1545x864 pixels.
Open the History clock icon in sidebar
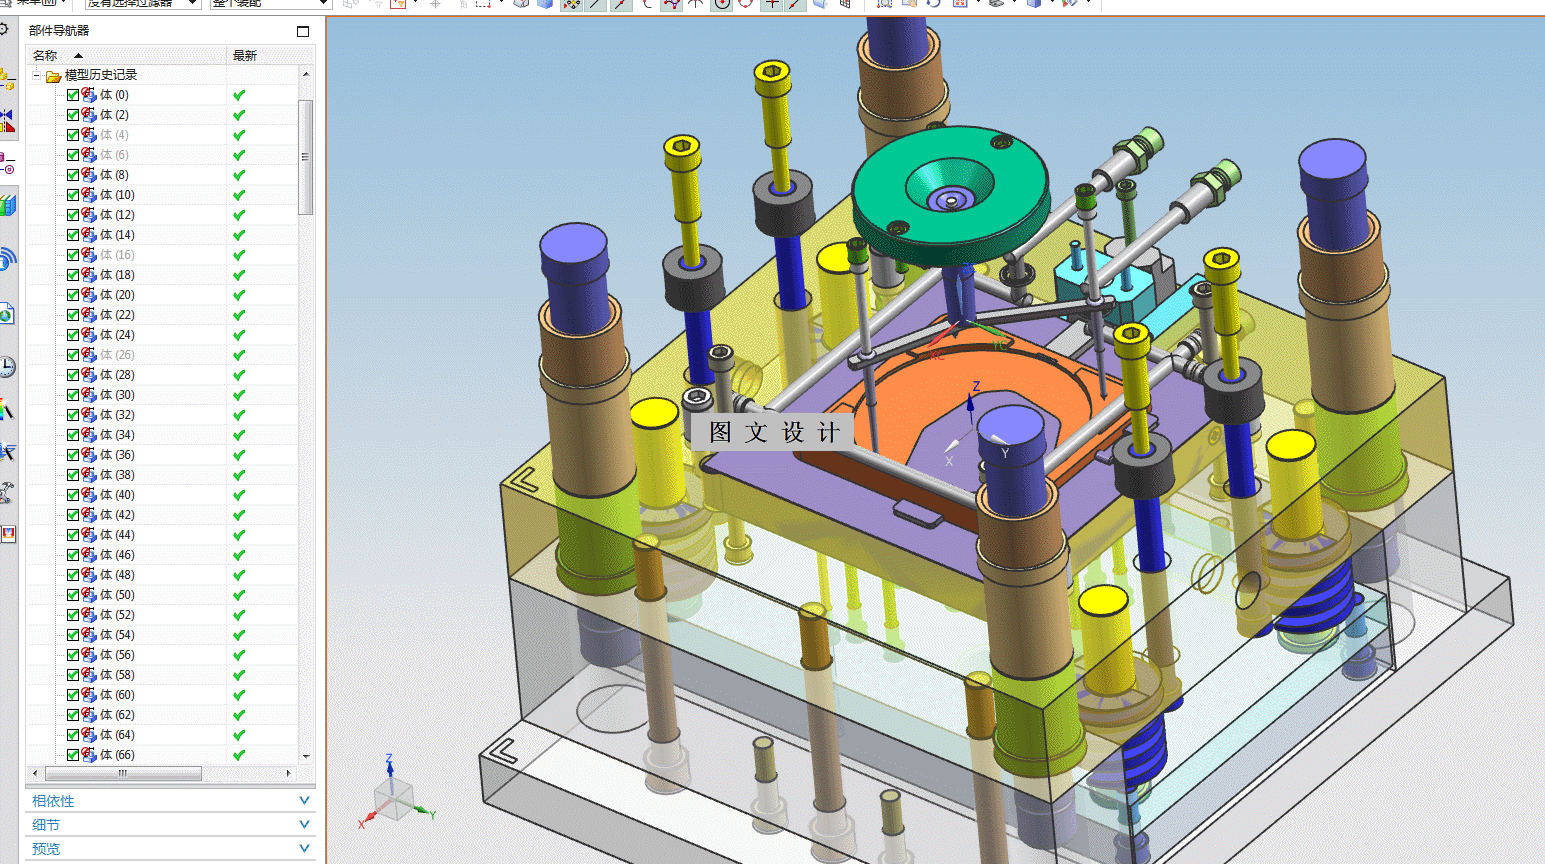point(7,367)
